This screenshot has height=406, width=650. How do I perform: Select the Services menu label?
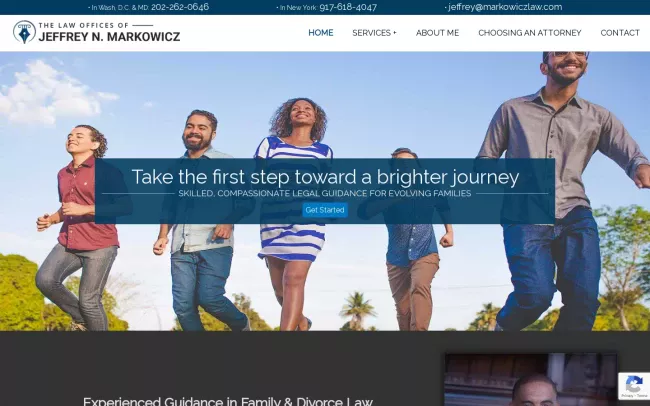(371, 33)
